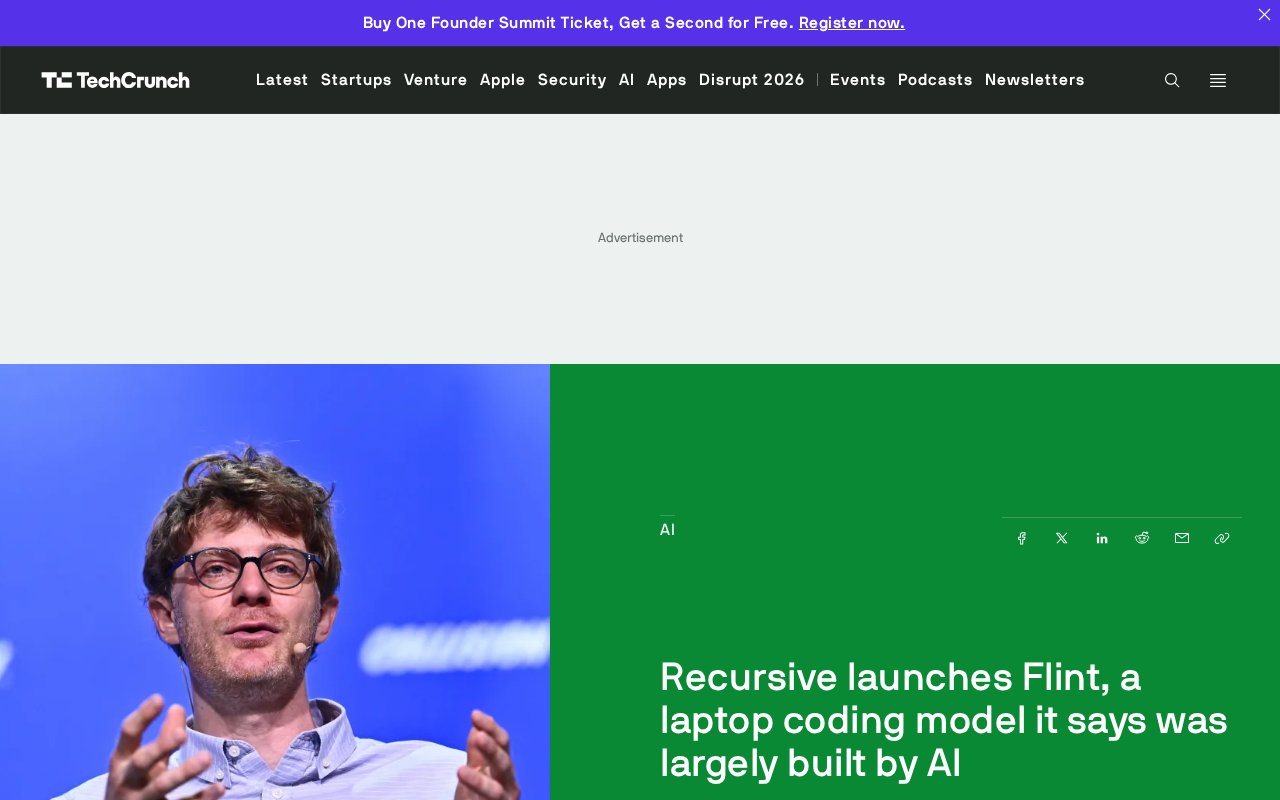Open the Newsletters page
The image size is (1280, 800).
(1035, 80)
